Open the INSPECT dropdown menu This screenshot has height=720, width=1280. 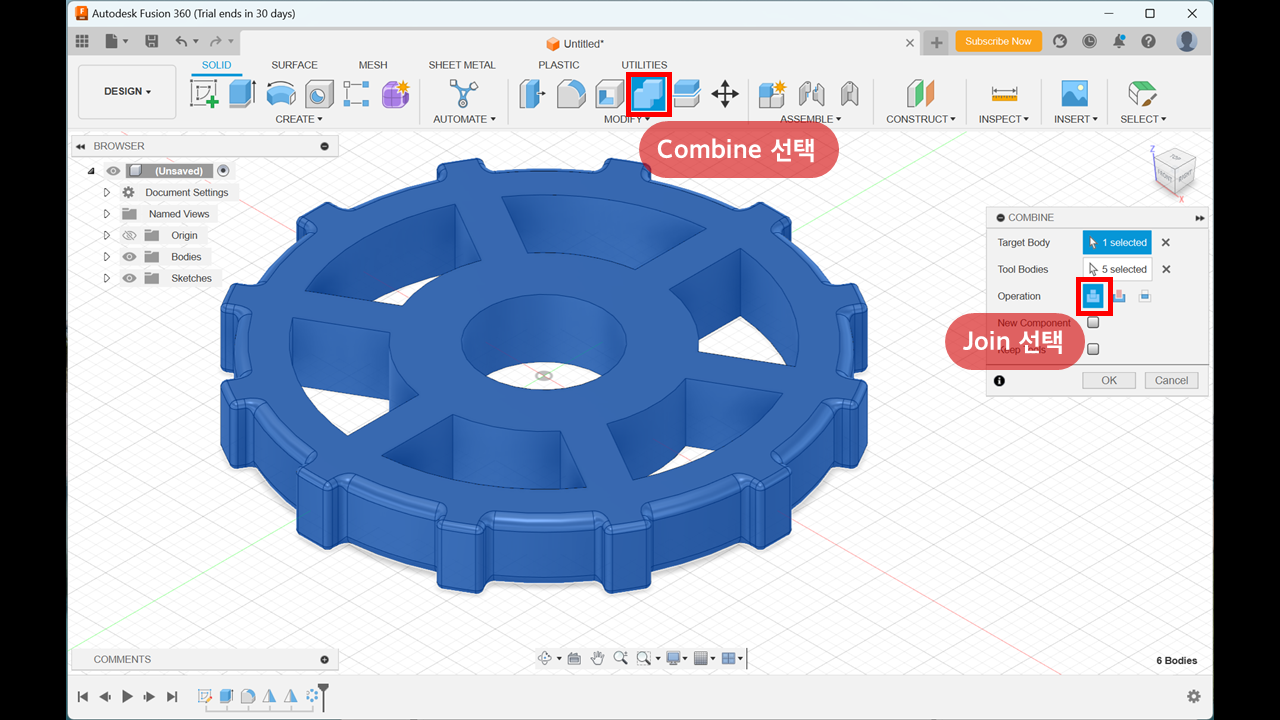tap(1003, 119)
